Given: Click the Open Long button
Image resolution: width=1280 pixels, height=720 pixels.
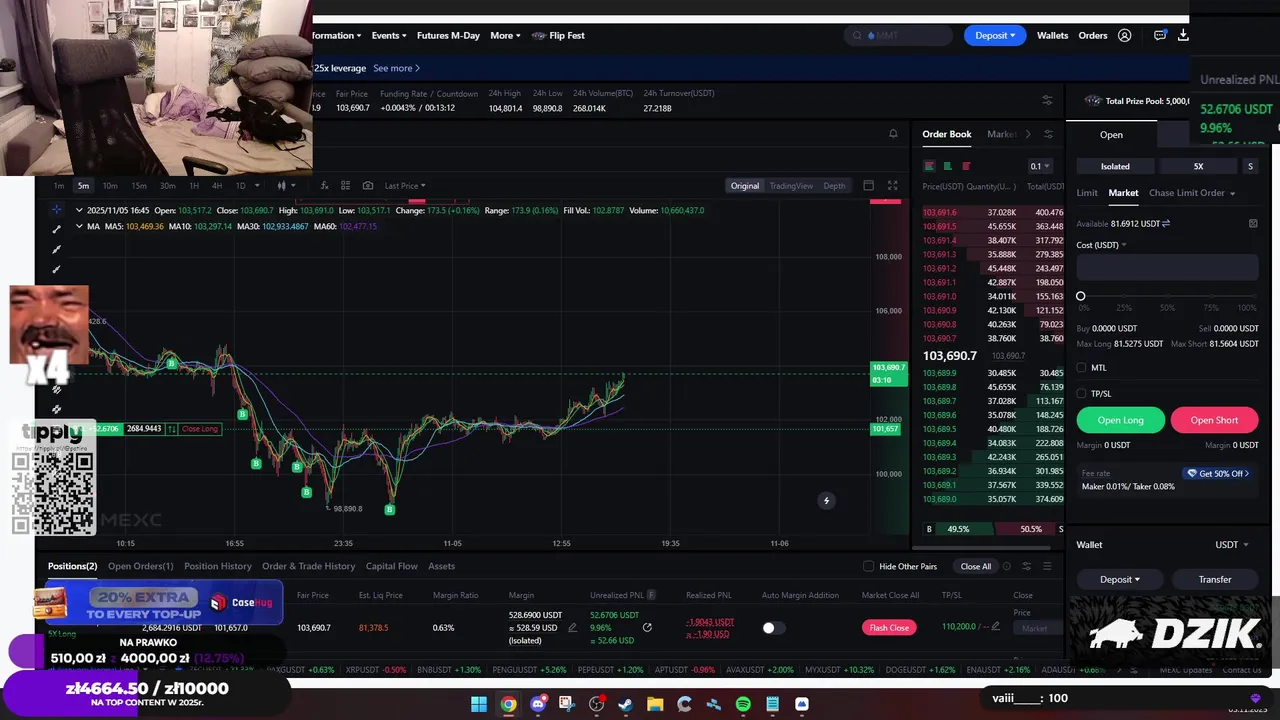Looking at the screenshot, I should 1120,420.
